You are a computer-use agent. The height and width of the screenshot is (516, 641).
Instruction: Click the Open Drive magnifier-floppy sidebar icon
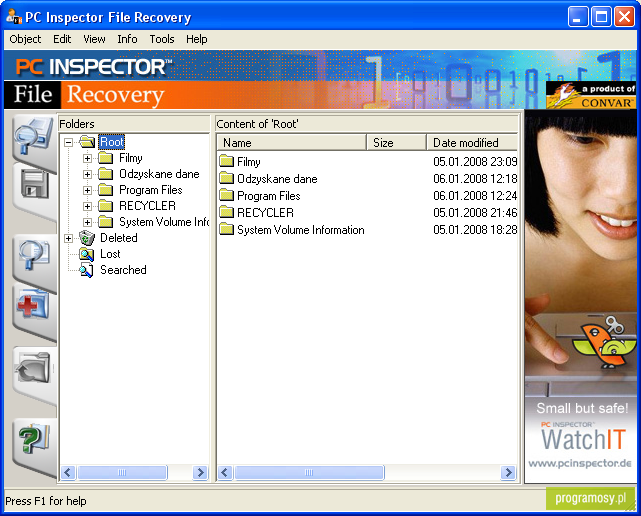(x=34, y=136)
